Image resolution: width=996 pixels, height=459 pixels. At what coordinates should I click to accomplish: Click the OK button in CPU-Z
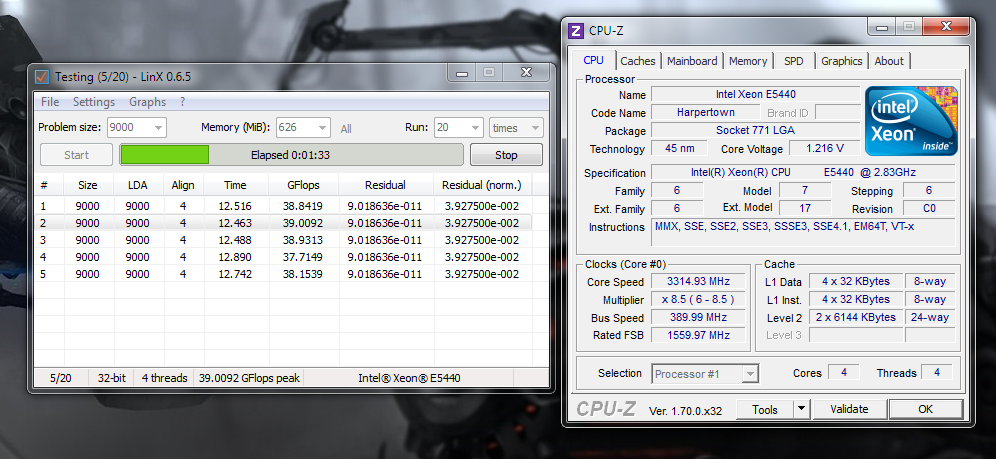pos(925,409)
